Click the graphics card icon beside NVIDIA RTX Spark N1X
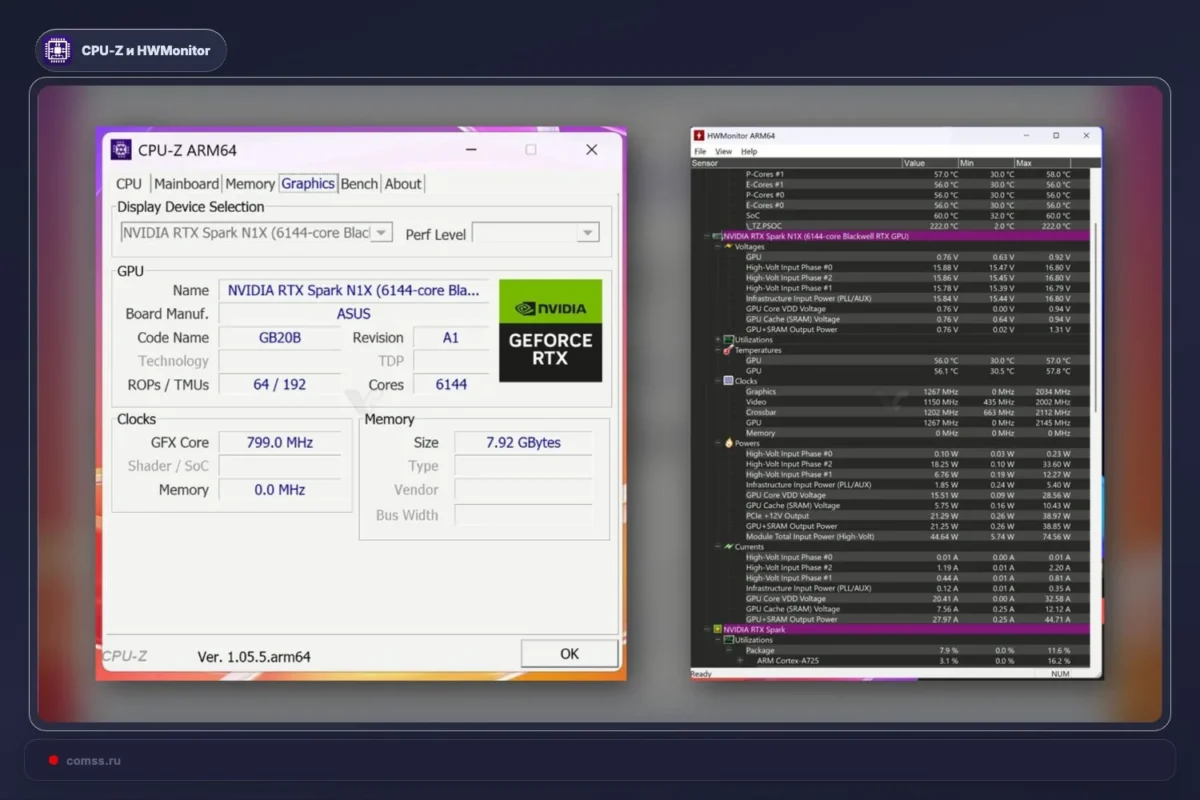The width and height of the screenshot is (1200, 800). 717,236
